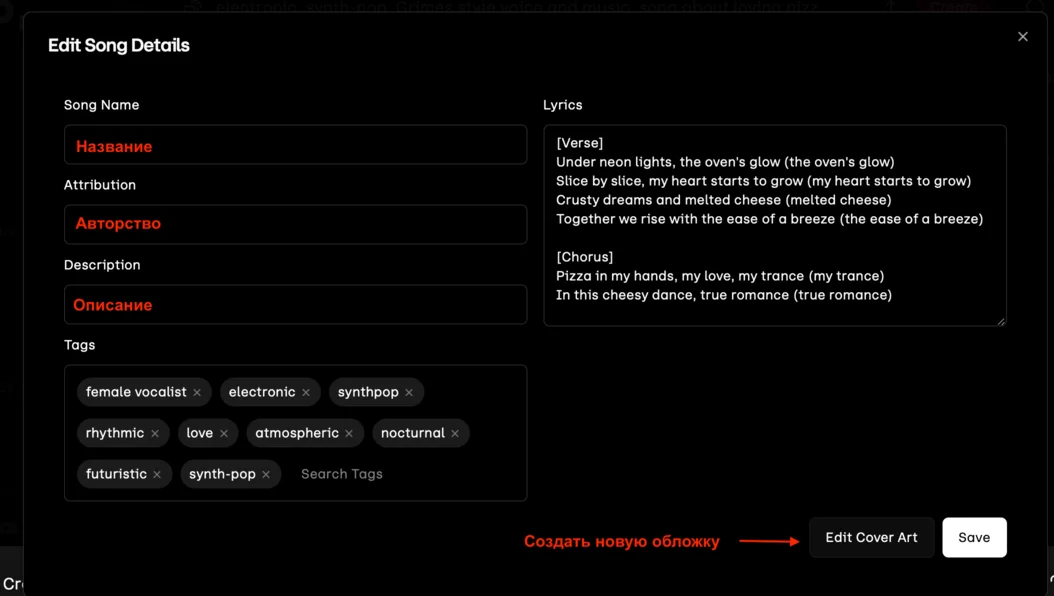The width and height of the screenshot is (1054, 596).
Task: Remove the 'rhythmic' tag
Action: coord(155,434)
